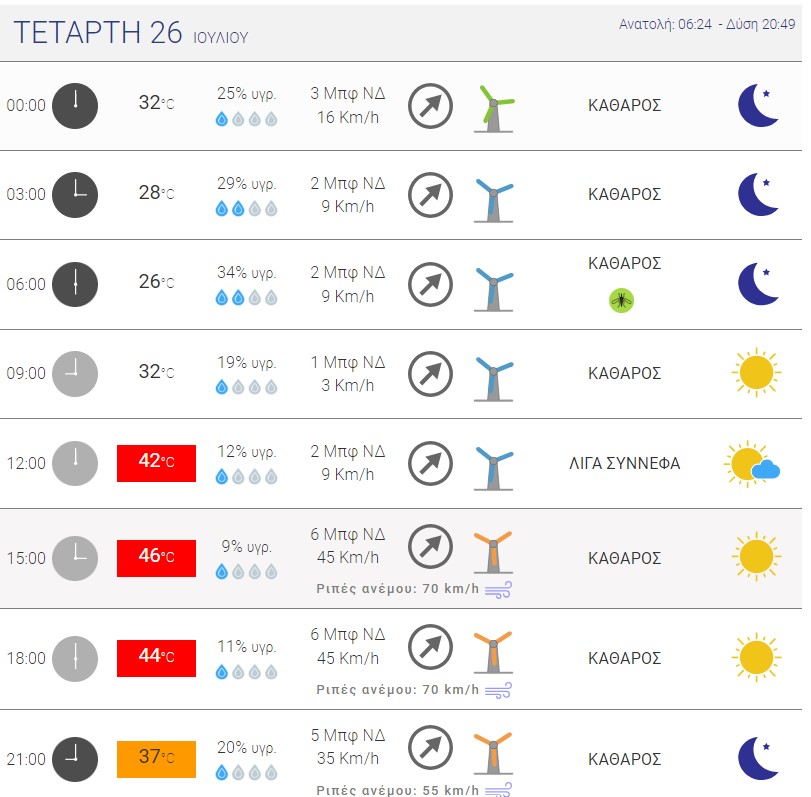811x797 pixels.
Task: Click the wind gust icon at 18:00
Action: (x=499, y=690)
